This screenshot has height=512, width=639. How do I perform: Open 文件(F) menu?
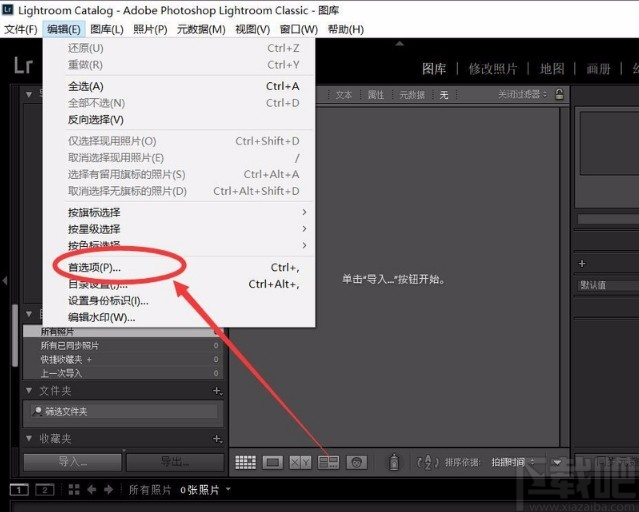tap(20, 29)
